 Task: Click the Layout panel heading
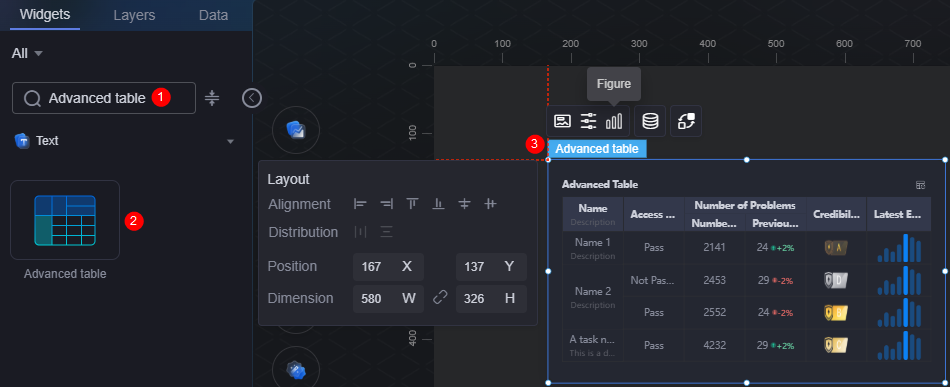[288, 179]
